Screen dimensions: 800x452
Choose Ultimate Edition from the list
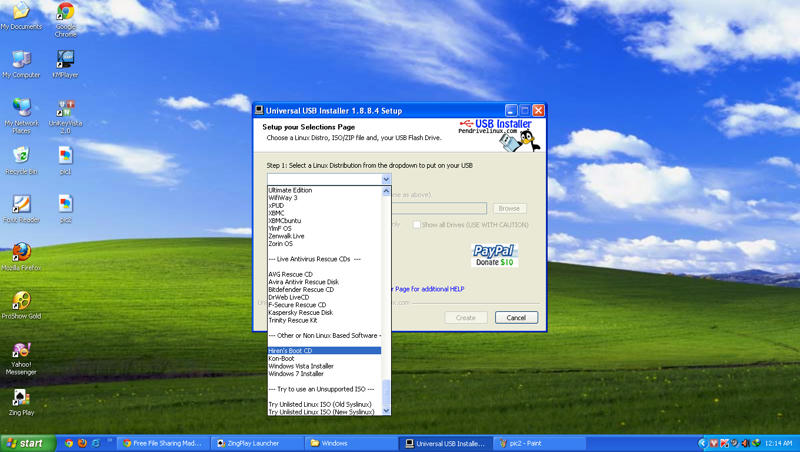324,190
